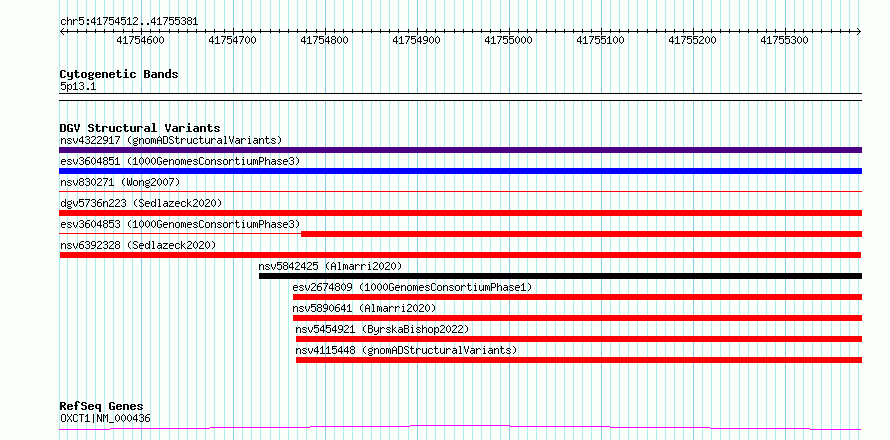Select the black nsv5842425 variant bar

(x=561, y=276)
